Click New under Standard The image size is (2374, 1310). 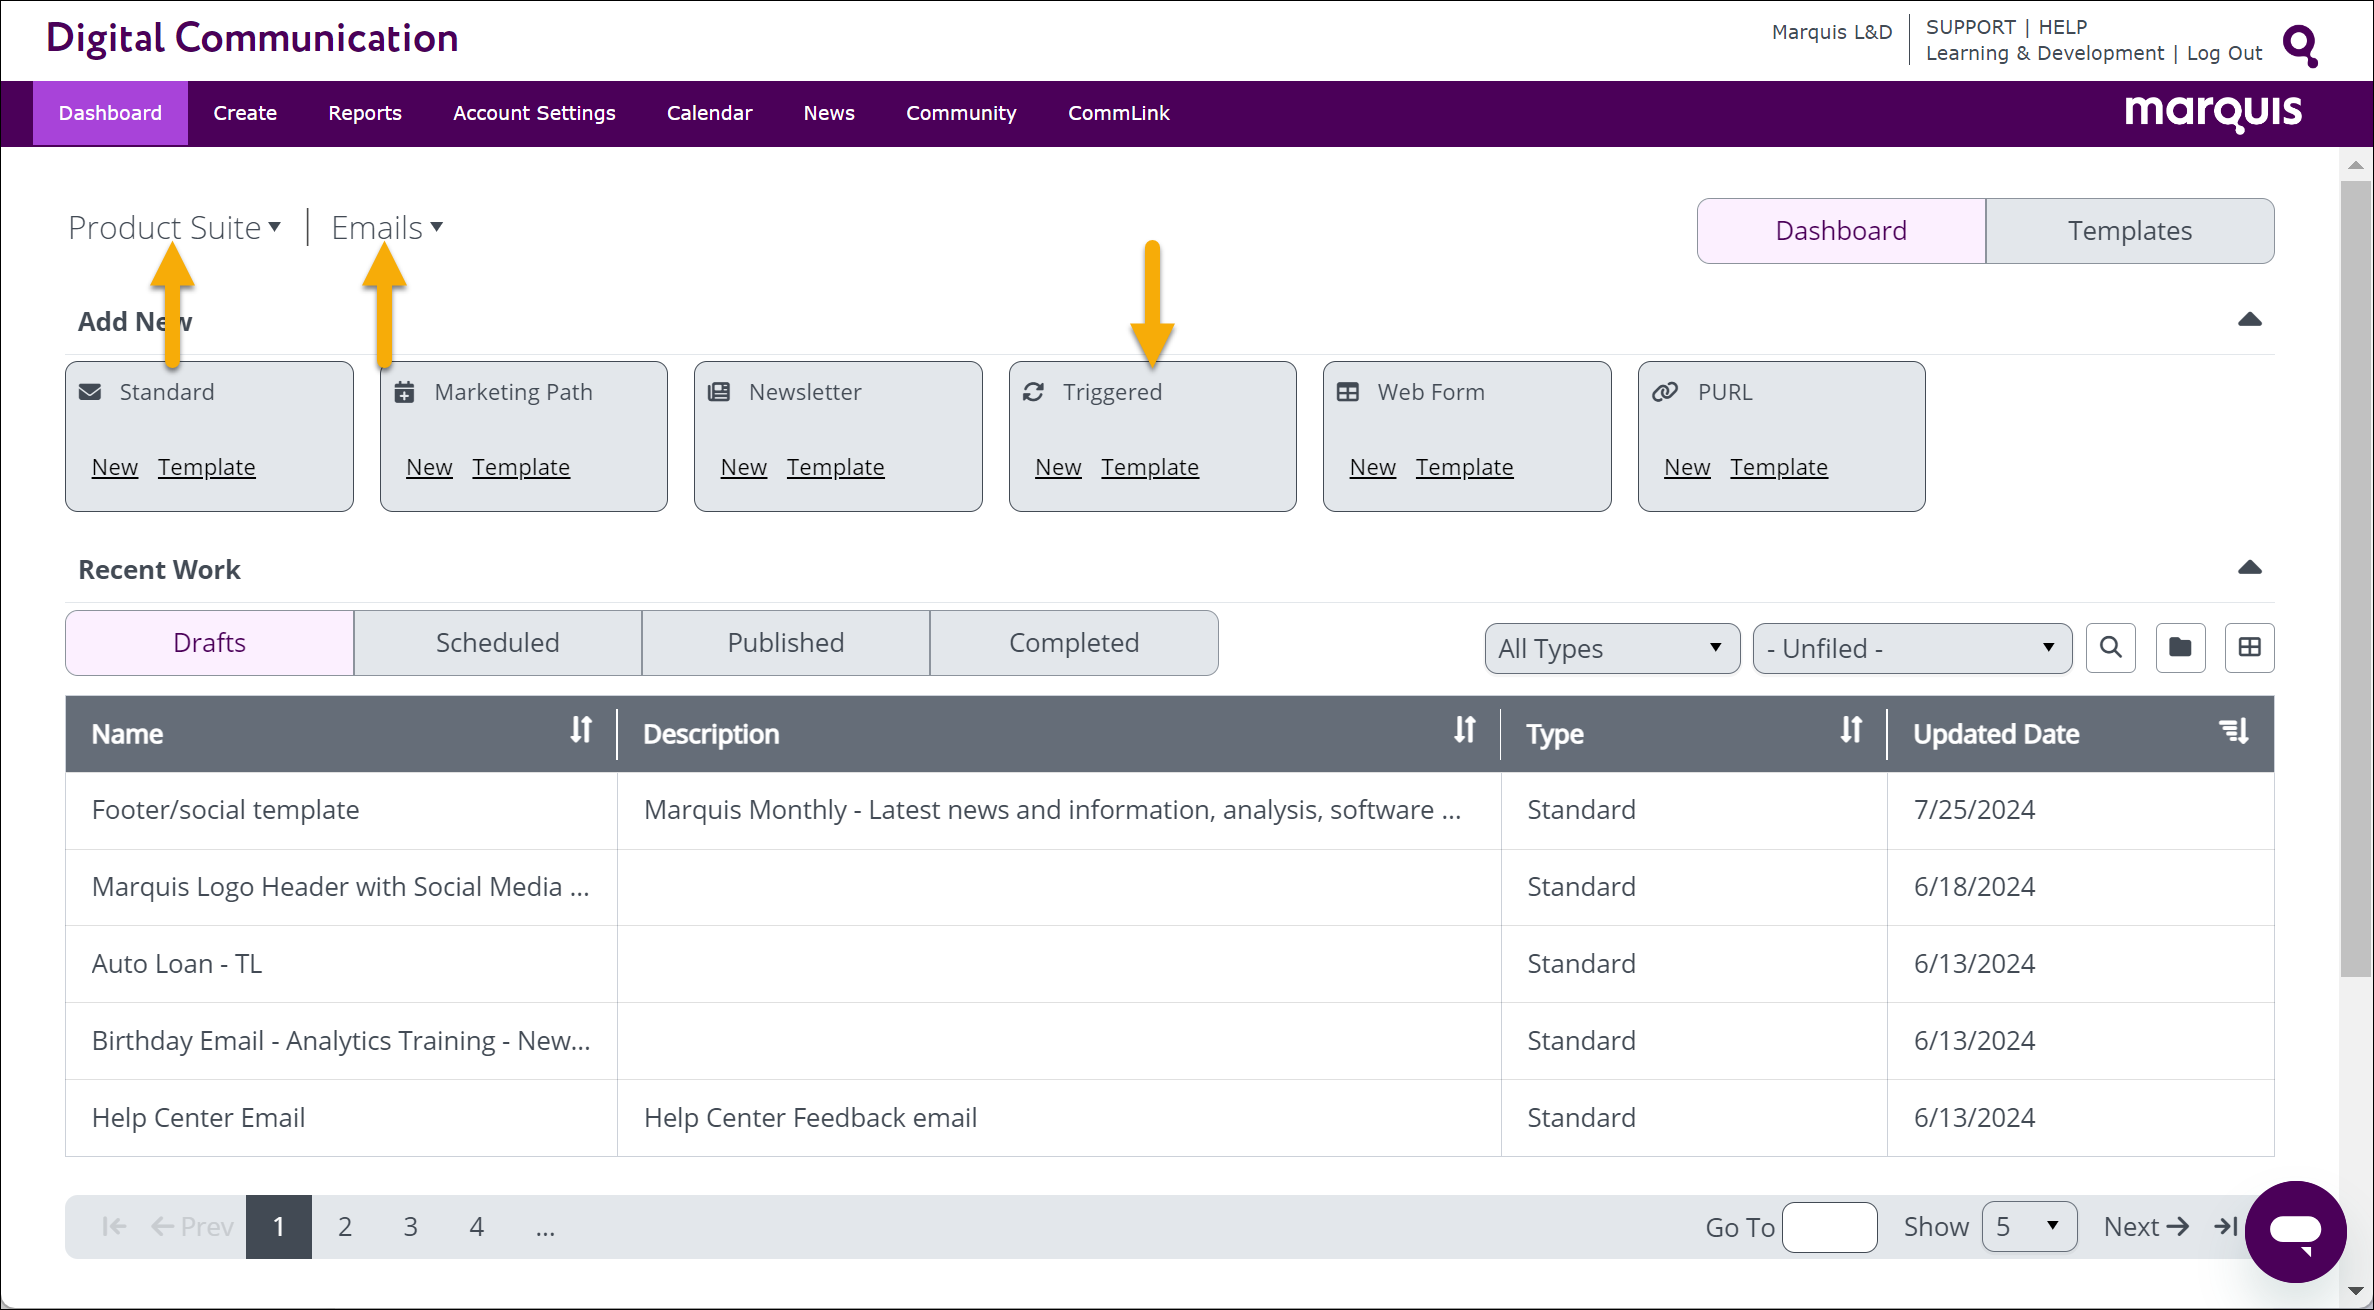click(115, 467)
